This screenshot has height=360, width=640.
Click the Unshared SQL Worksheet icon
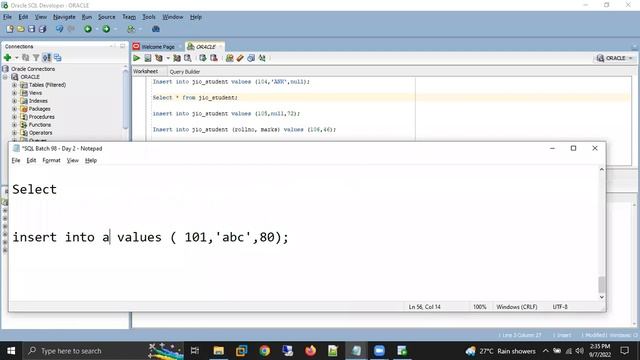(x=229, y=58)
